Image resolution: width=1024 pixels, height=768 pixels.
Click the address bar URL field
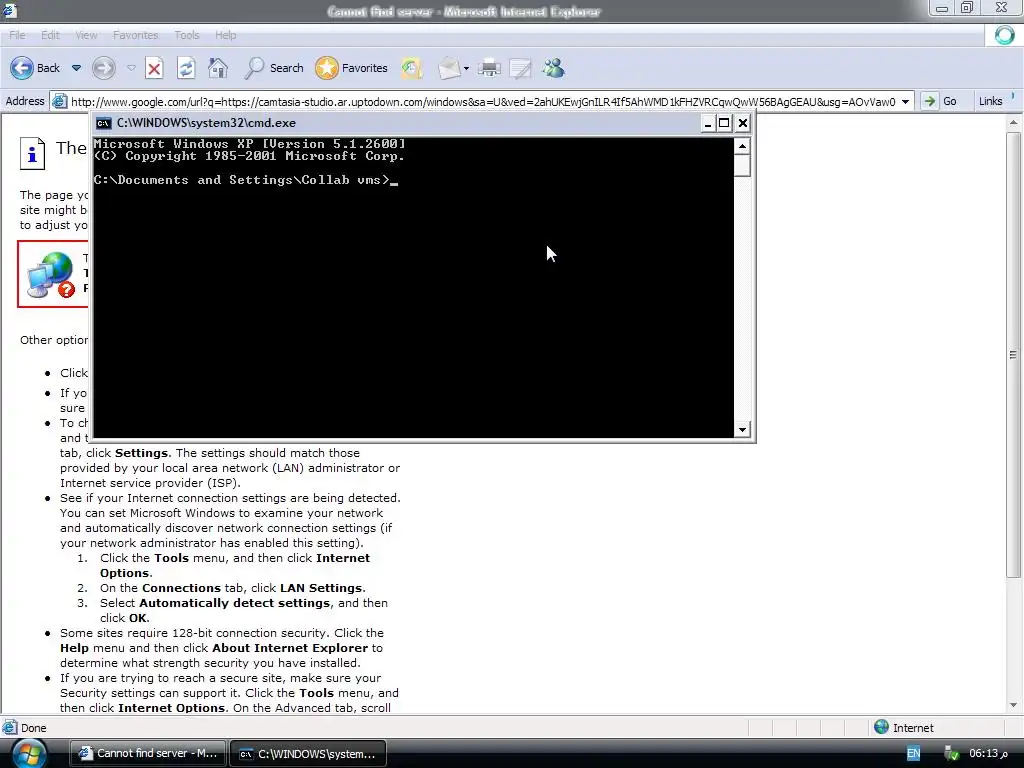(x=483, y=102)
